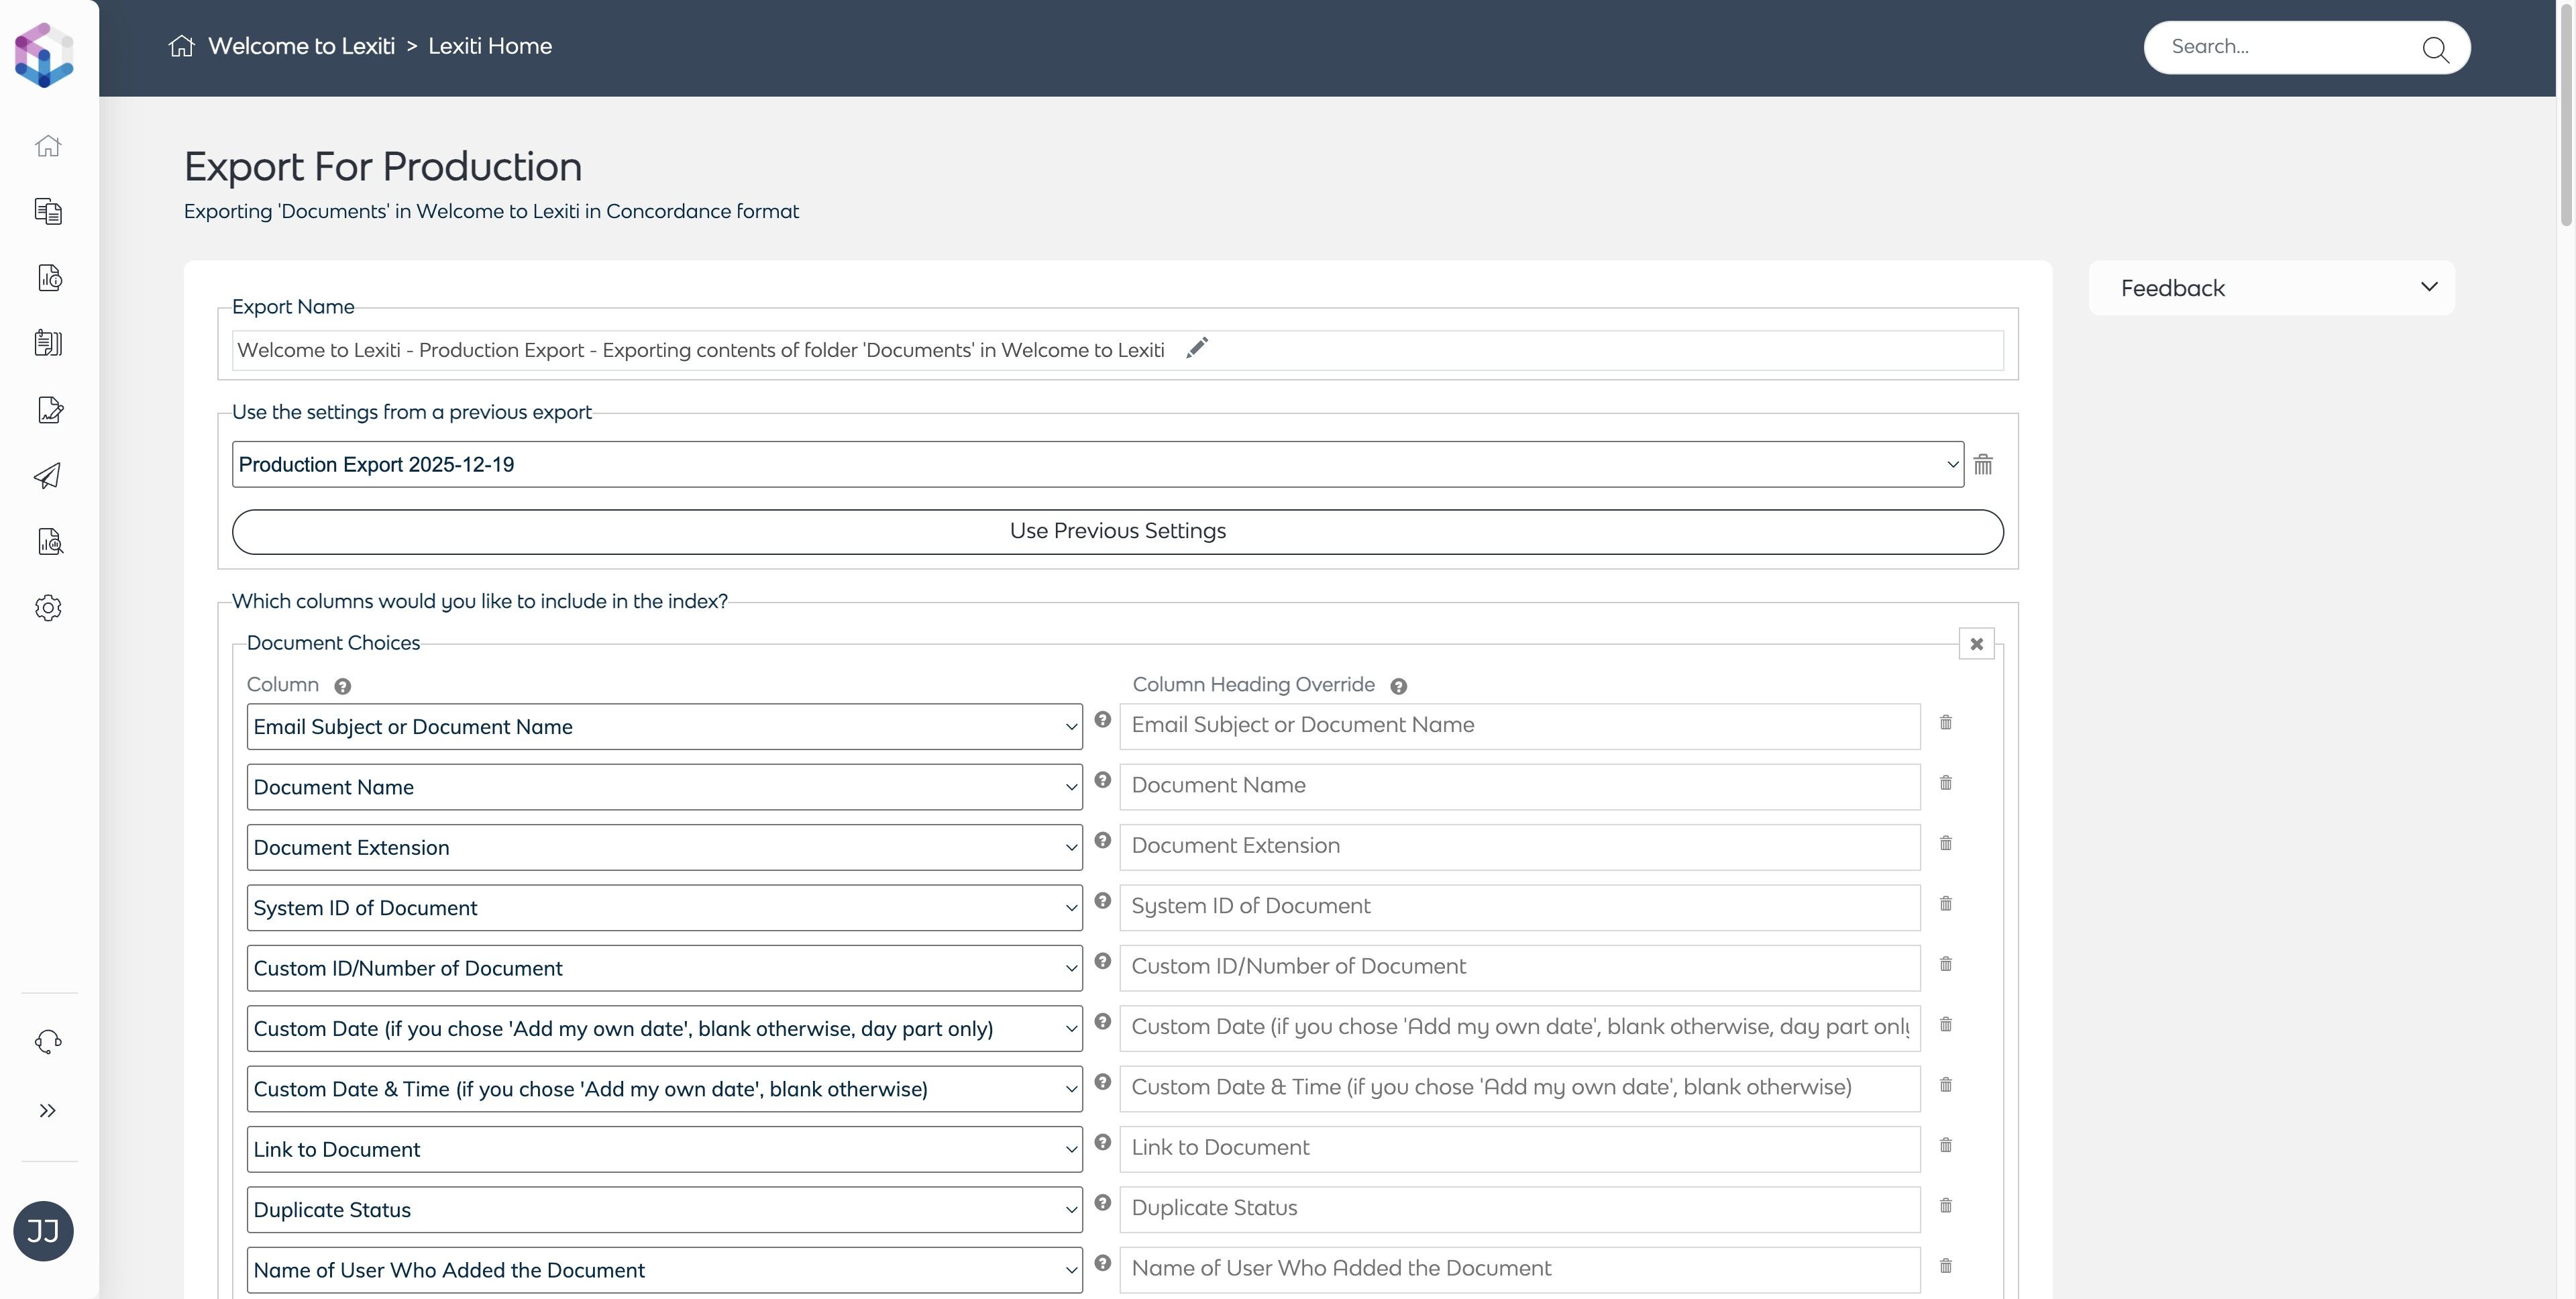Viewport: 2576px width, 1299px height.
Task: Open the settings gear in sidebar
Action: point(48,608)
